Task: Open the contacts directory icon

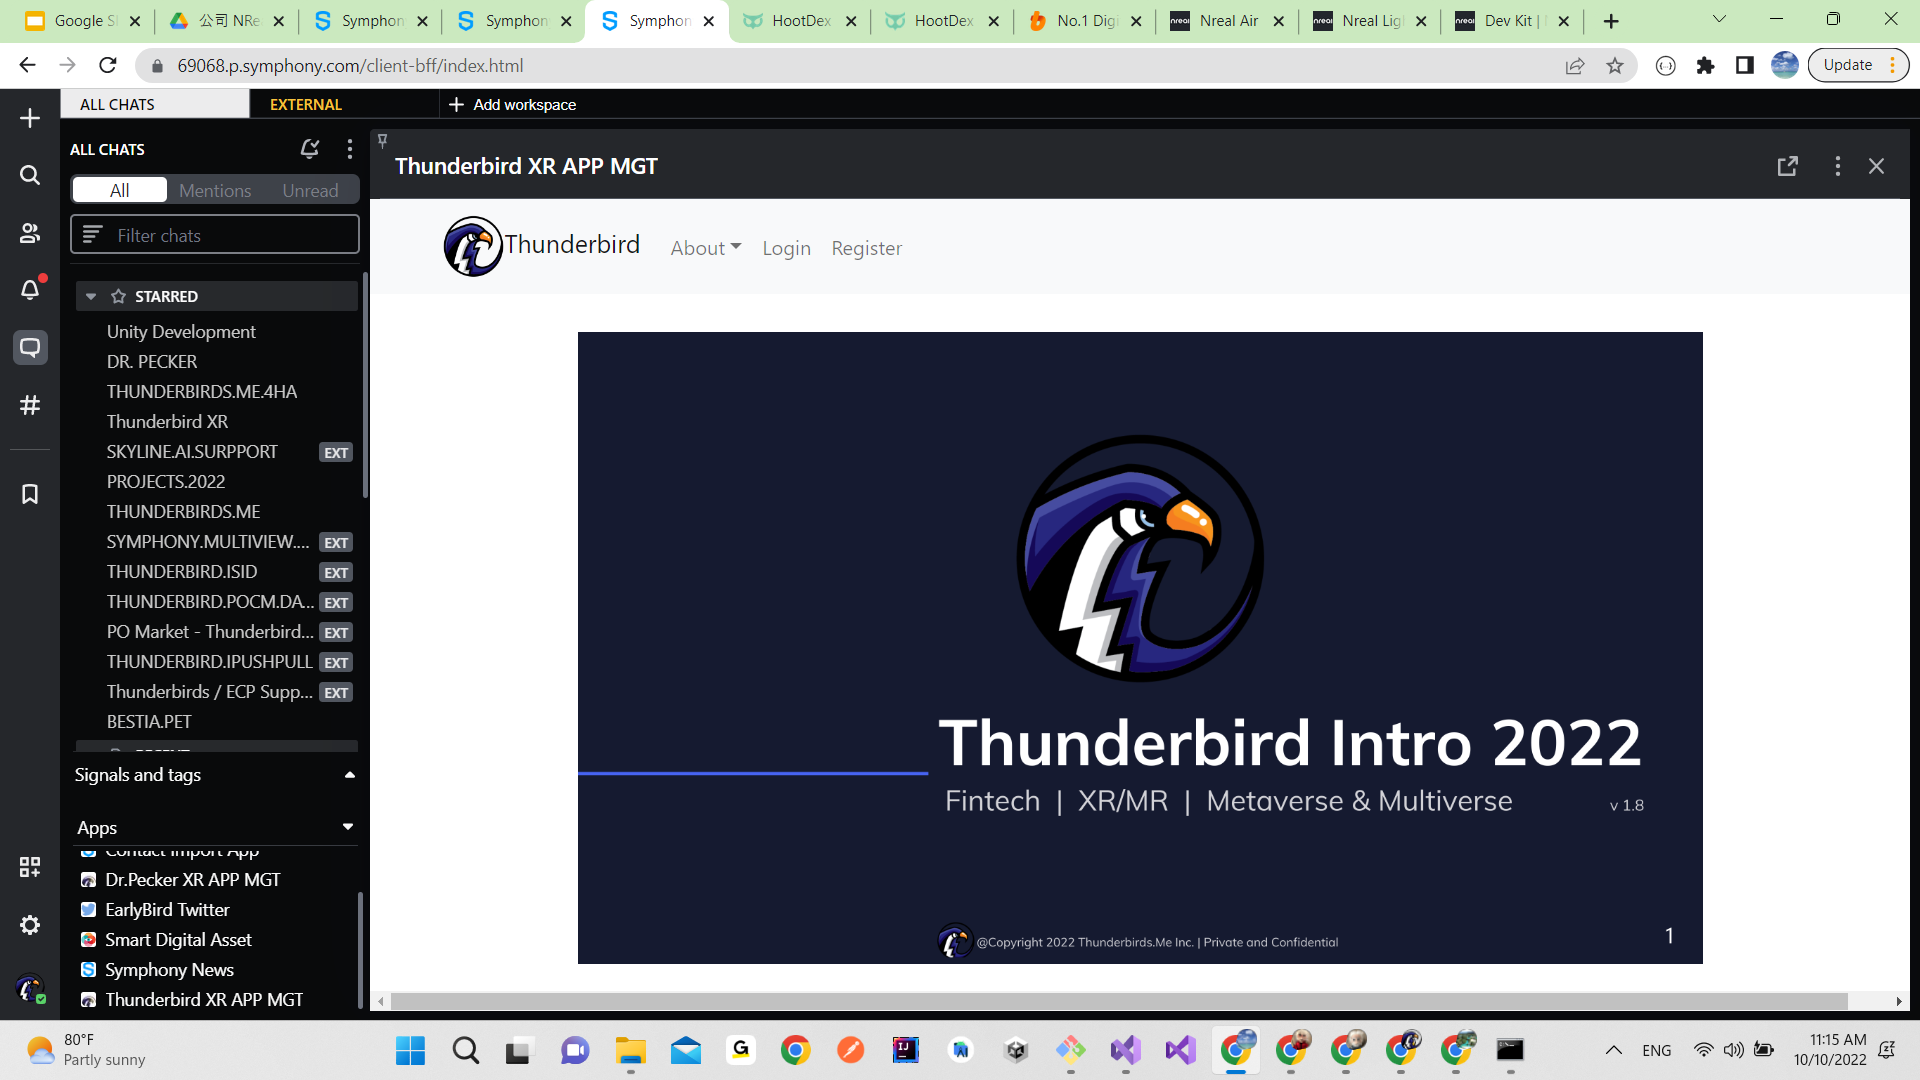Action: pos(30,233)
